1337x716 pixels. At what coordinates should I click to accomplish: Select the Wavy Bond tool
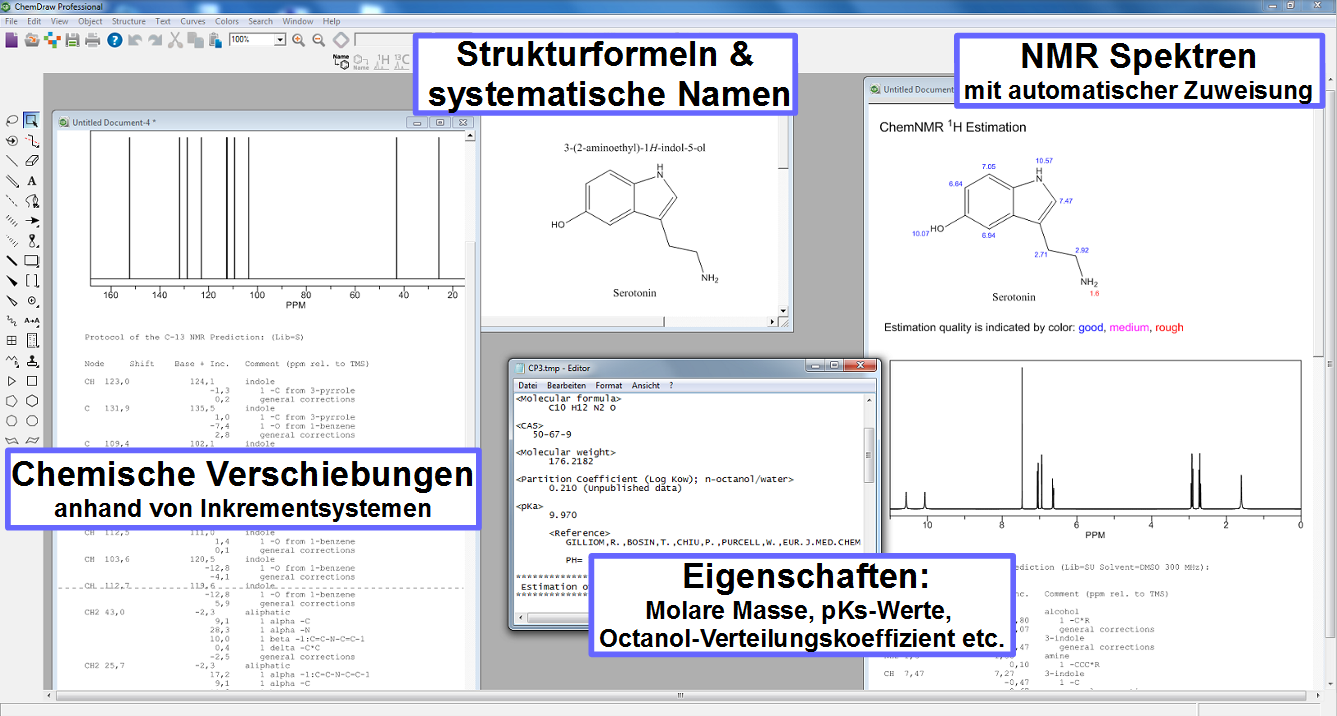[12, 321]
